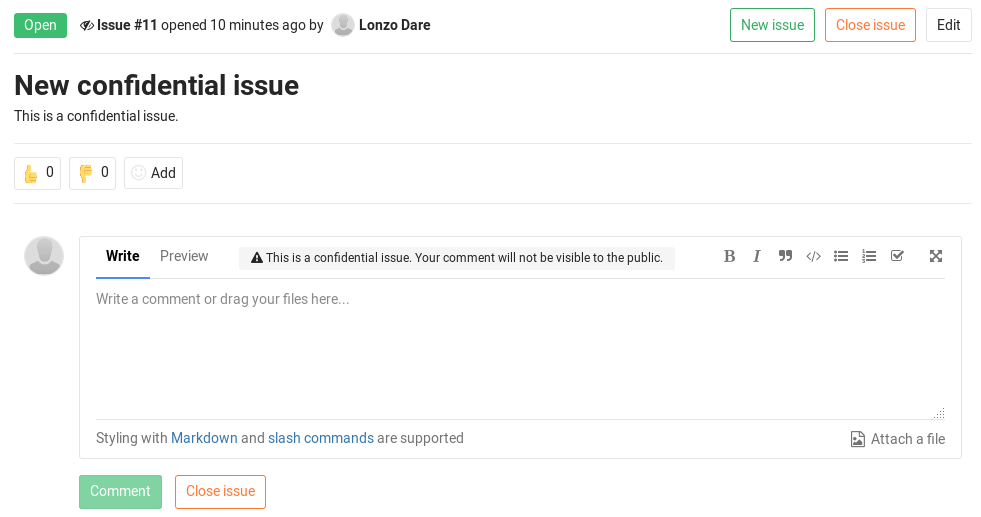
Task: Apply italic formatting in comment toolbar
Action: point(757,256)
